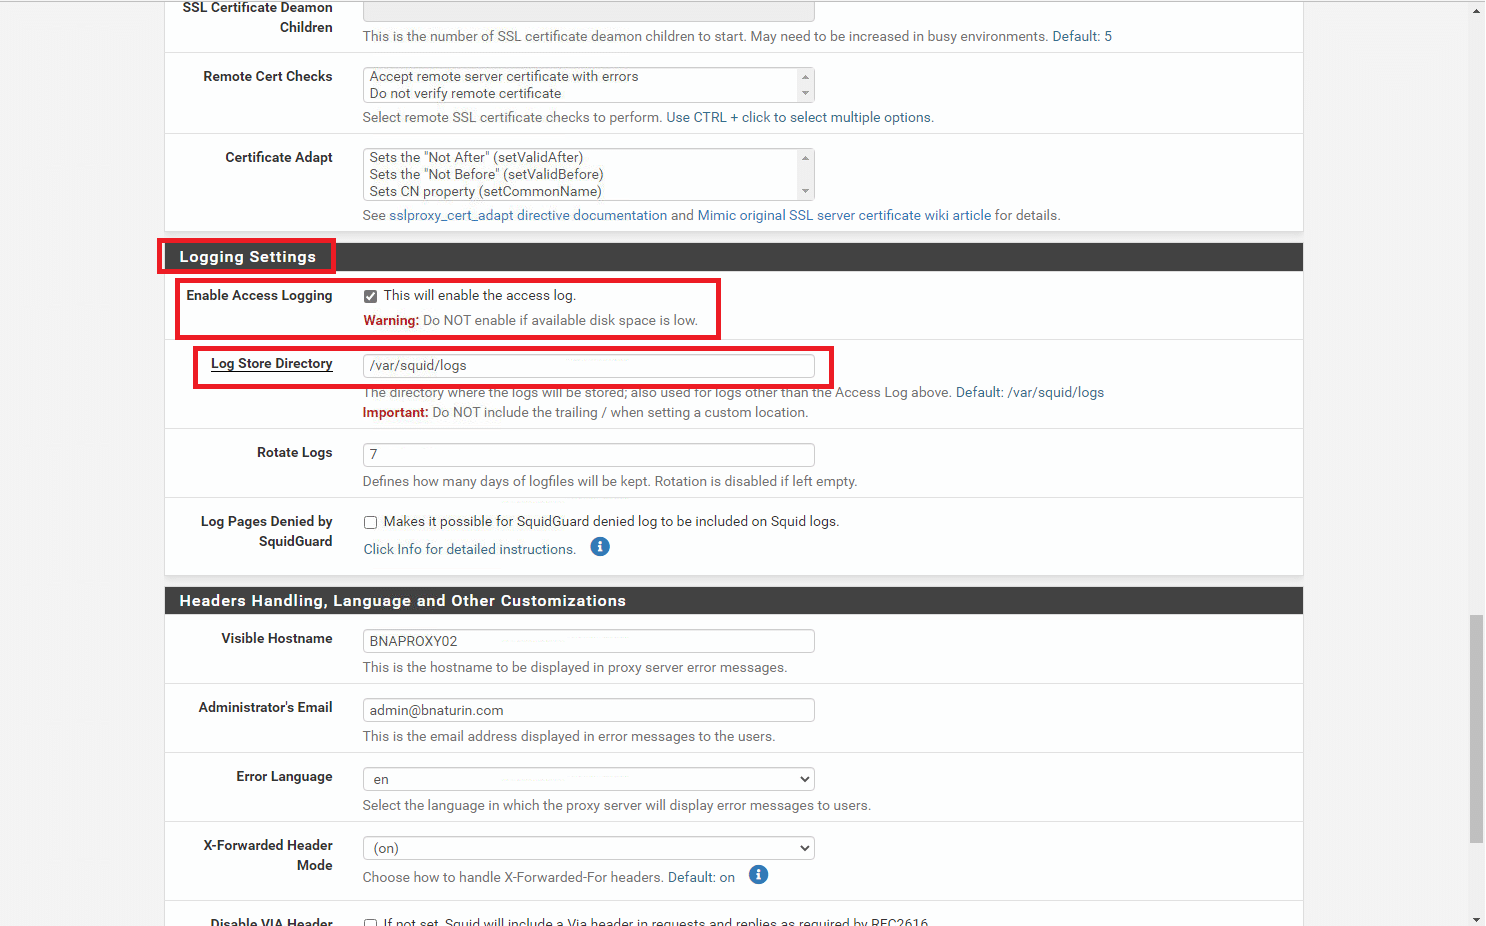
Task: Click into Log Store Directory input field
Action: tap(588, 366)
